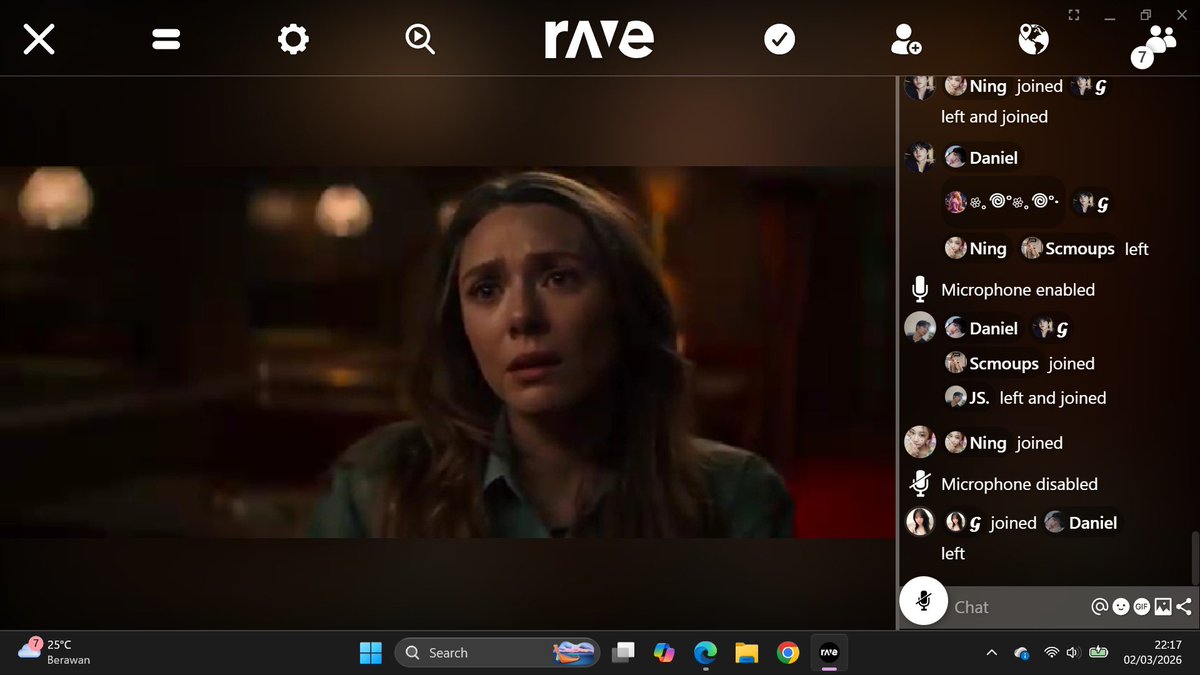Open the video search magnifier icon
The height and width of the screenshot is (675, 1200).
point(419,39)
